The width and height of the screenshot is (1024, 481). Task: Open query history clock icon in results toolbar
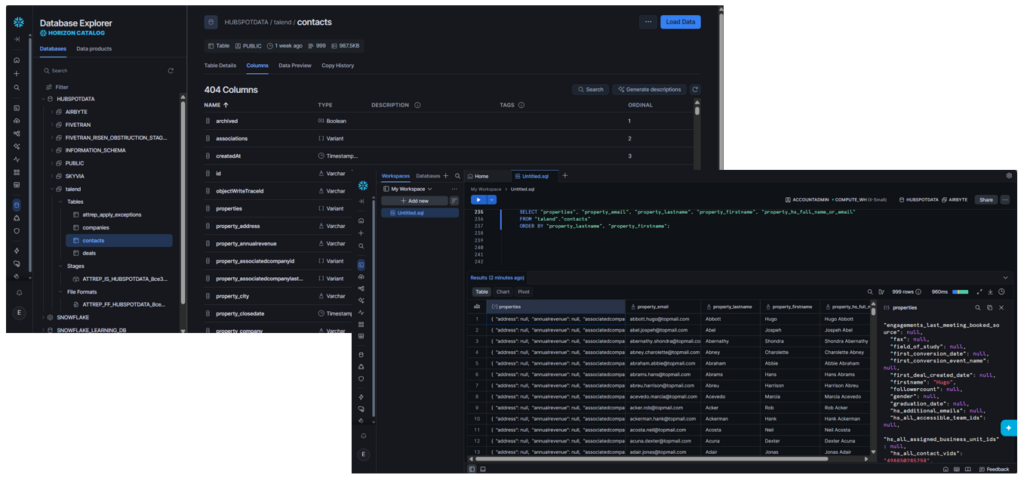1001,292
